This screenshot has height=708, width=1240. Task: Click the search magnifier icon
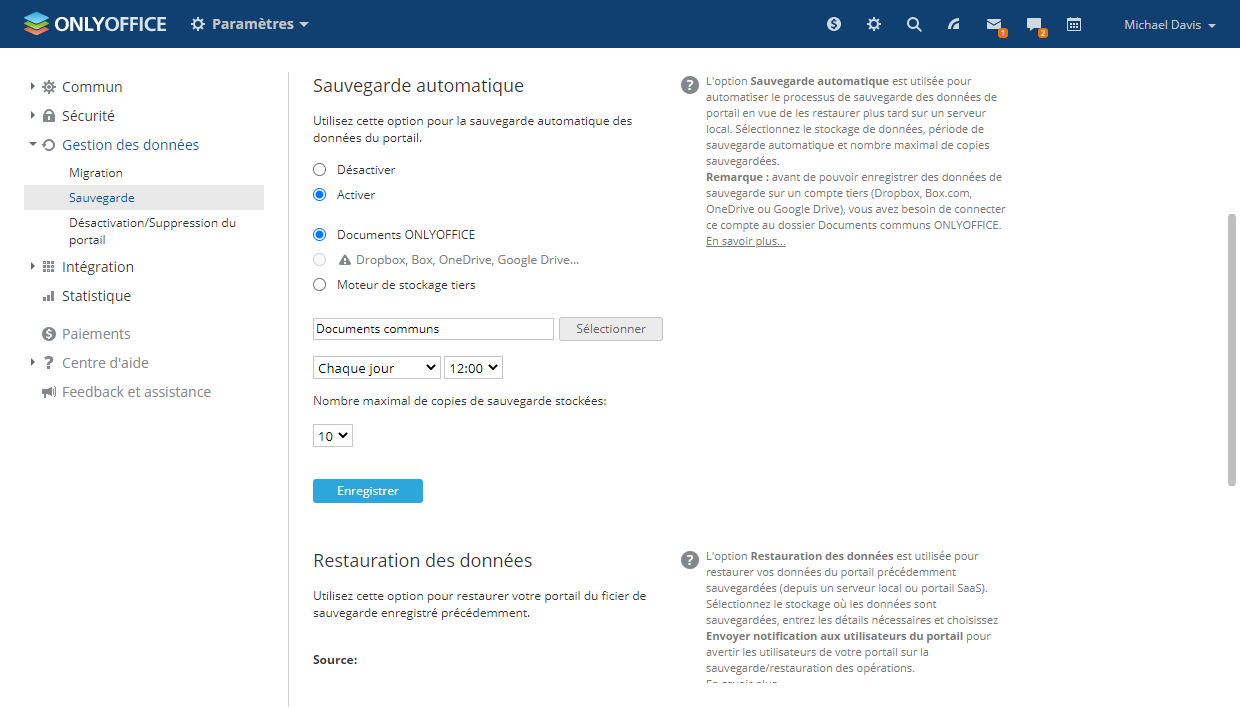coord(914,24)
